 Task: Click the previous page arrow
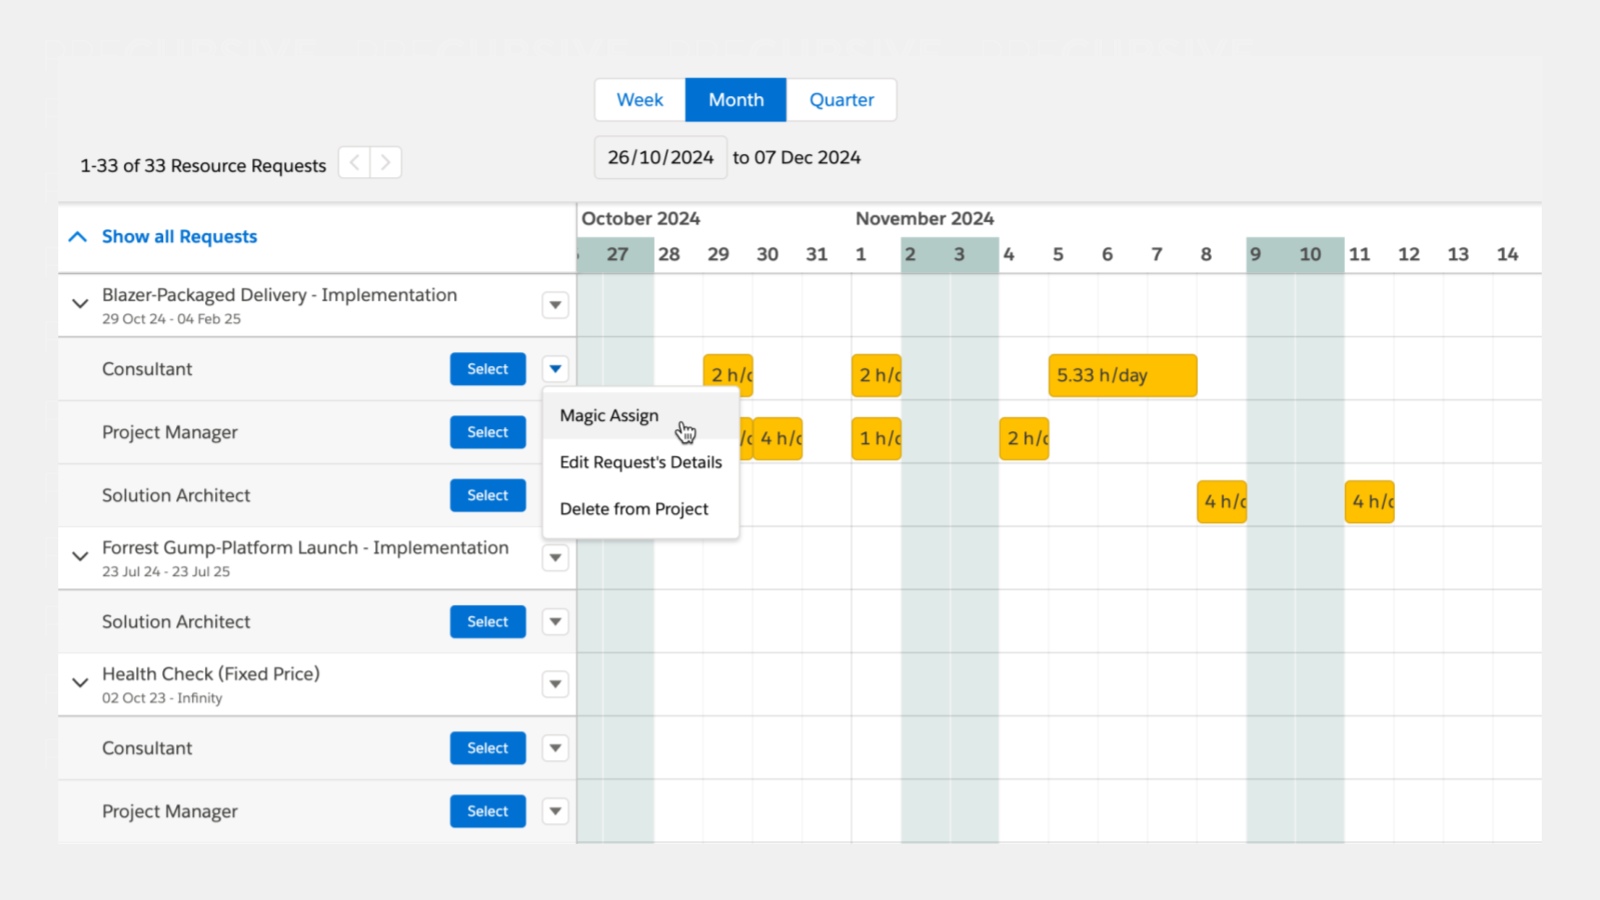pos(353,162)
